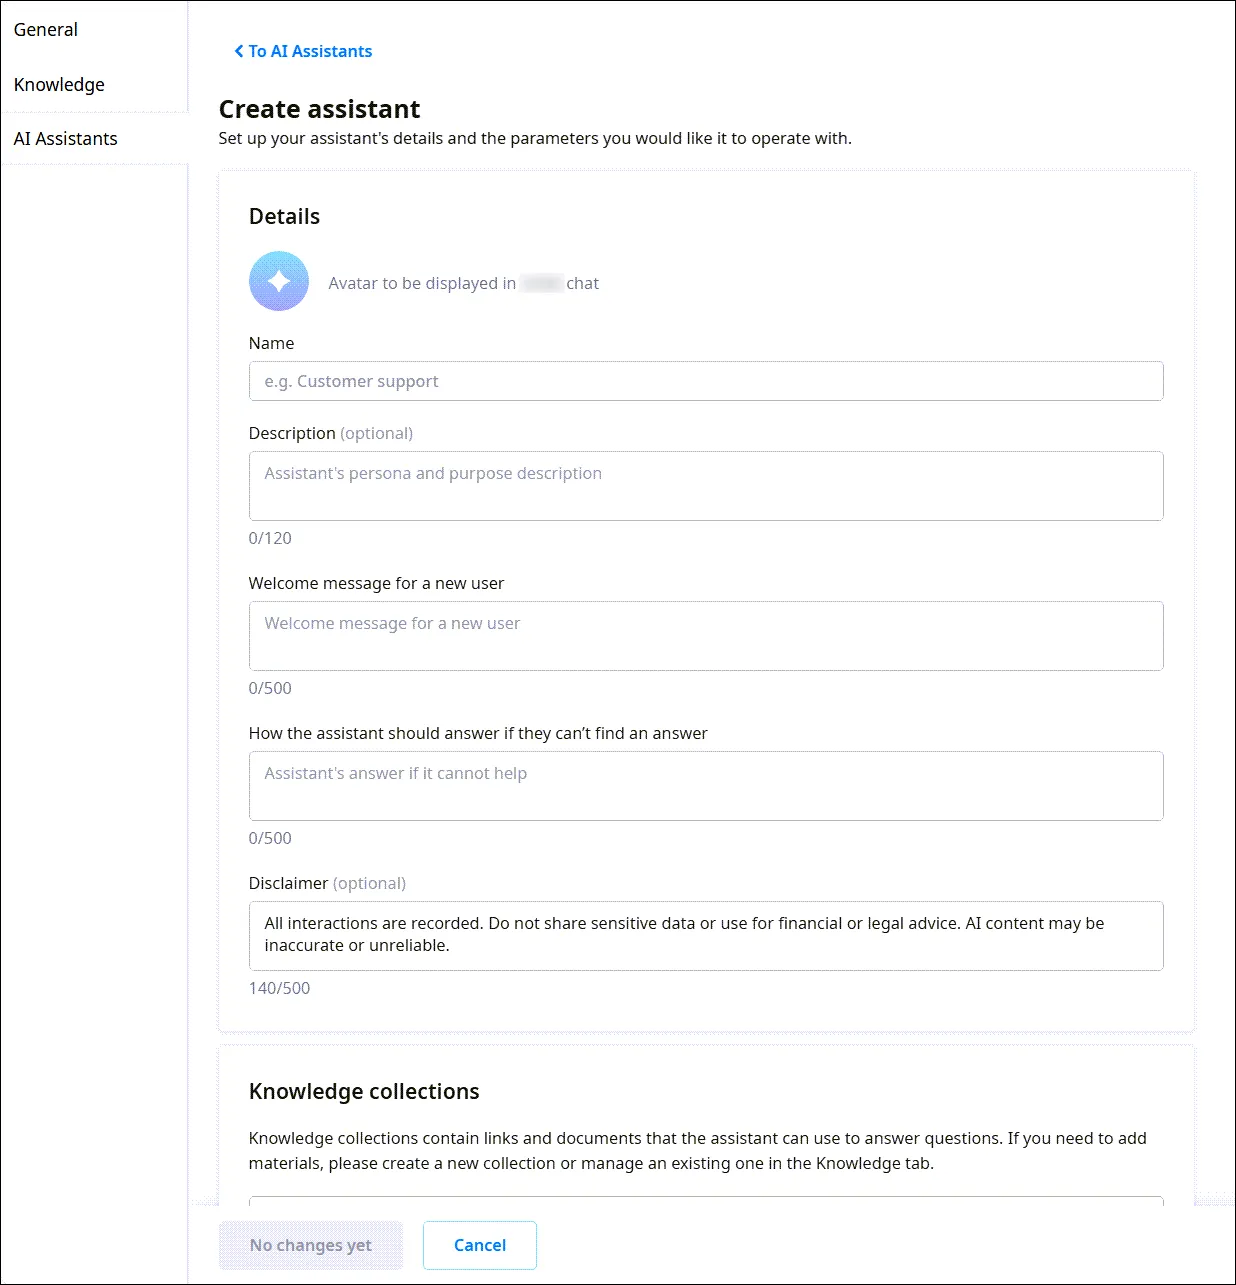The height and width of the screenshot is (1285, 1236).
Task: Click the Knowledge collections heading
Action: pos(364,1091)
